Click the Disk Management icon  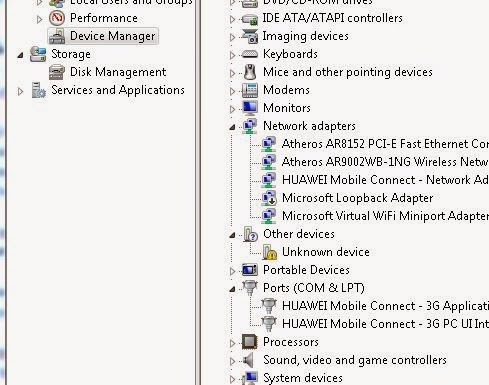click(57, 72)
